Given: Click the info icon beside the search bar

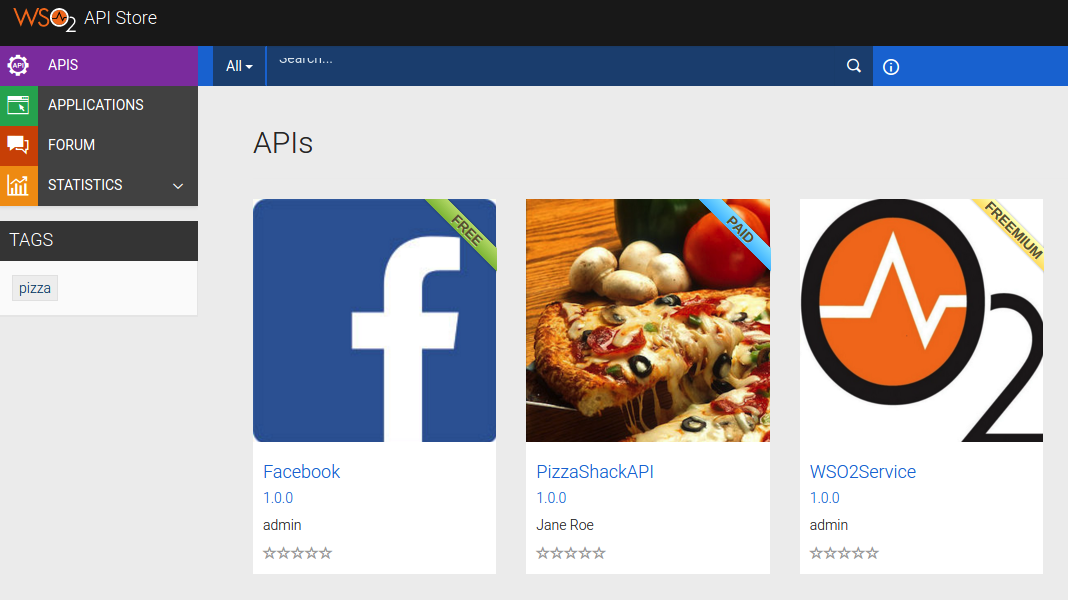Looking at the screenshot, I should pos(890,66).
